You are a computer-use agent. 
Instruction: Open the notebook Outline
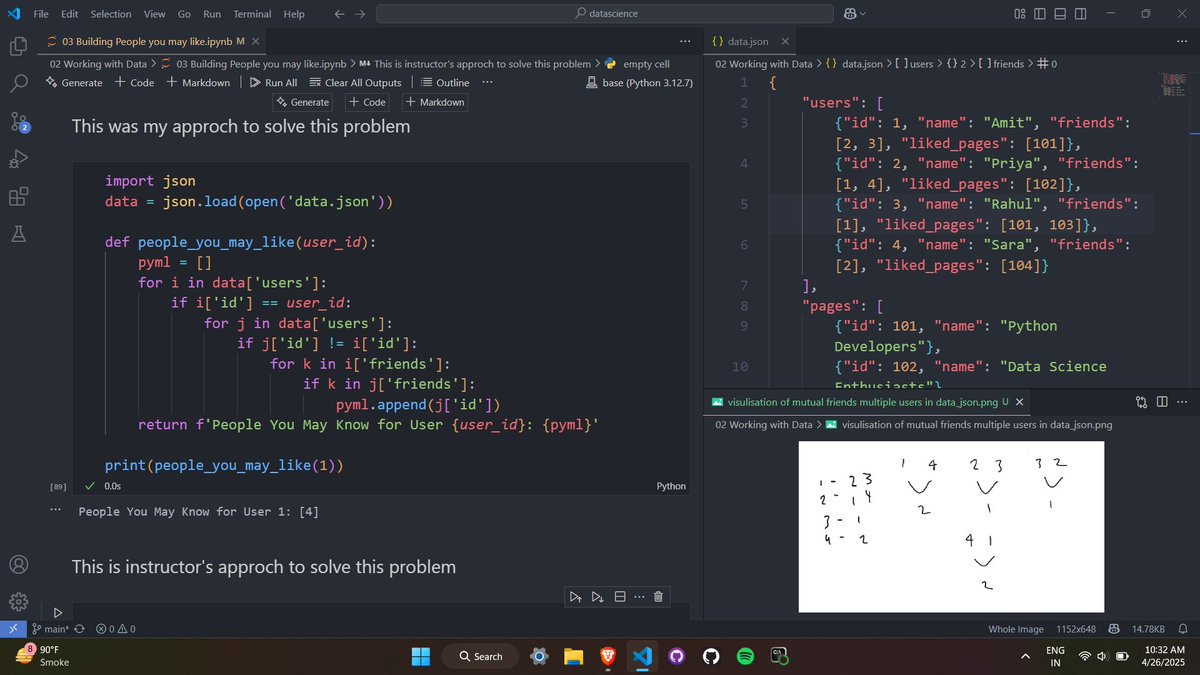pyautogui.click(x=445, y=83)
